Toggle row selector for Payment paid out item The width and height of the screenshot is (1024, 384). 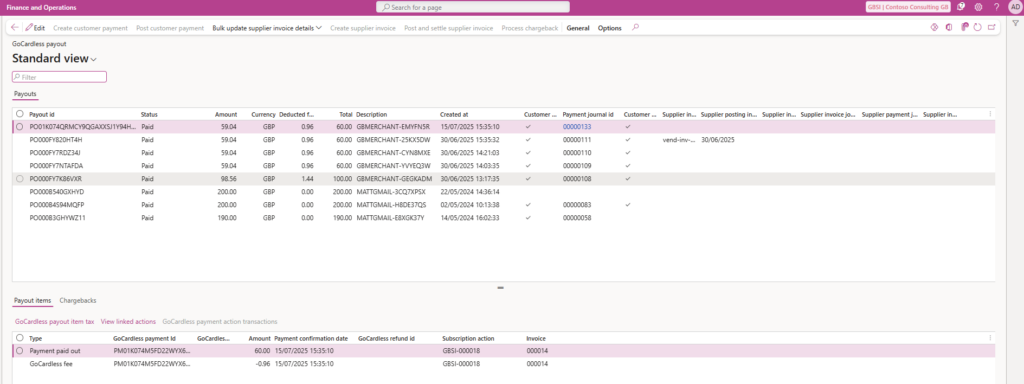pyautogui.click(x=20, y=351)
